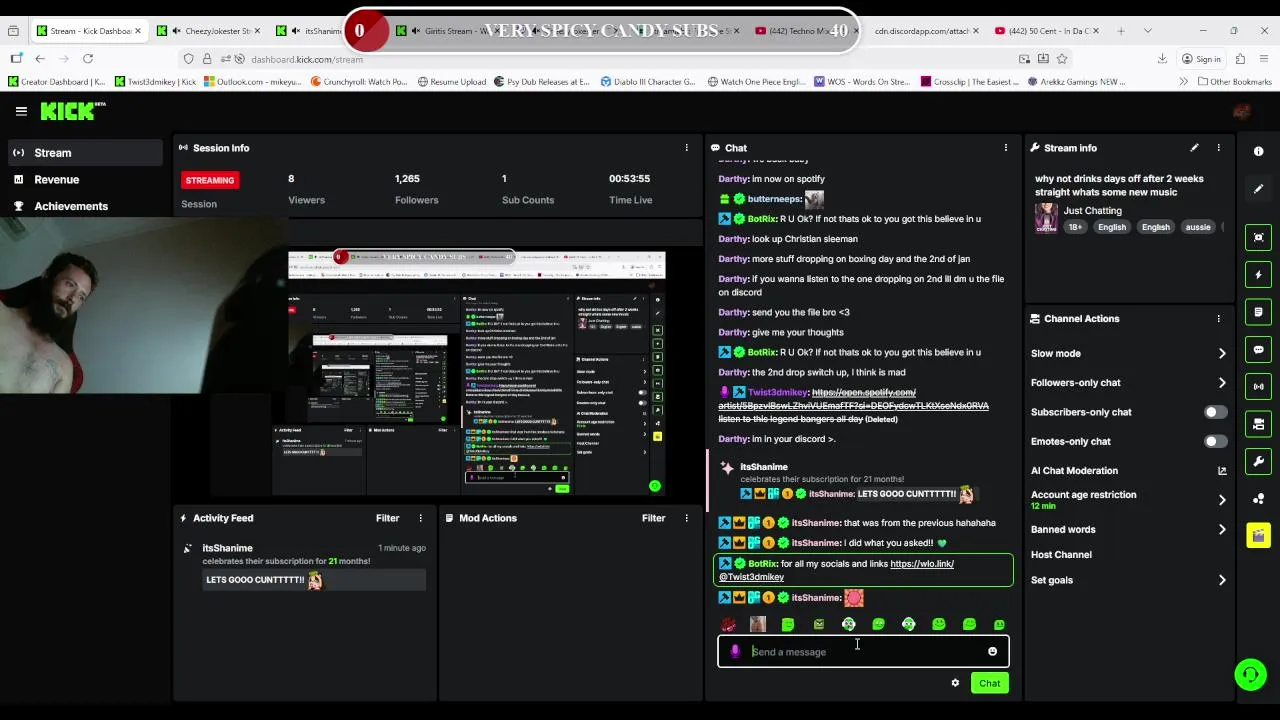Viewport: 1280px width, 720px height.
Task: Toggle the channel actions sidebar widget icon
Action: point(1259,424)
